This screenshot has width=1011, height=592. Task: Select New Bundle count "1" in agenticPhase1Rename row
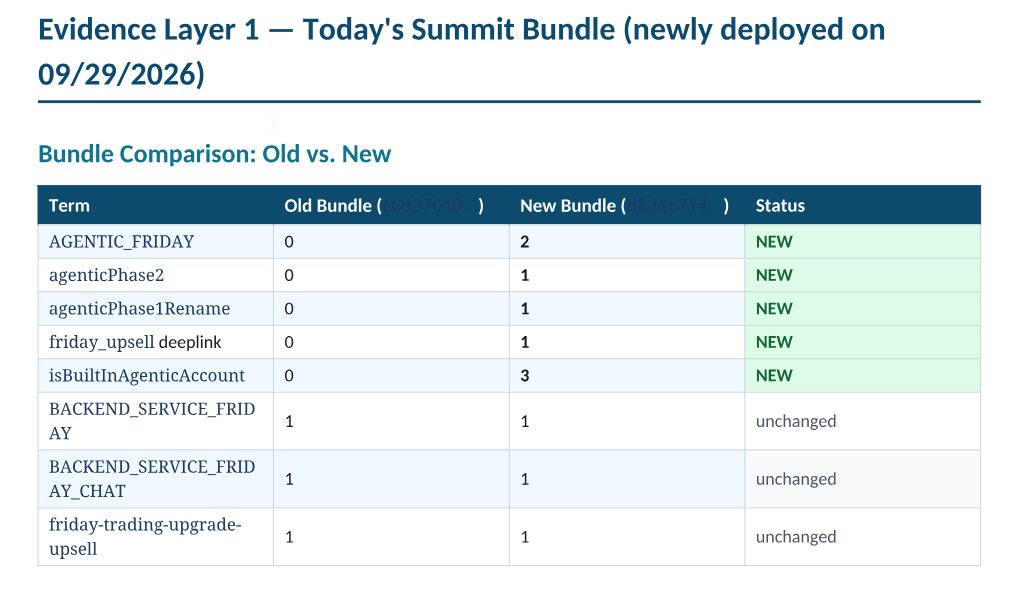[x=525, y=309]
